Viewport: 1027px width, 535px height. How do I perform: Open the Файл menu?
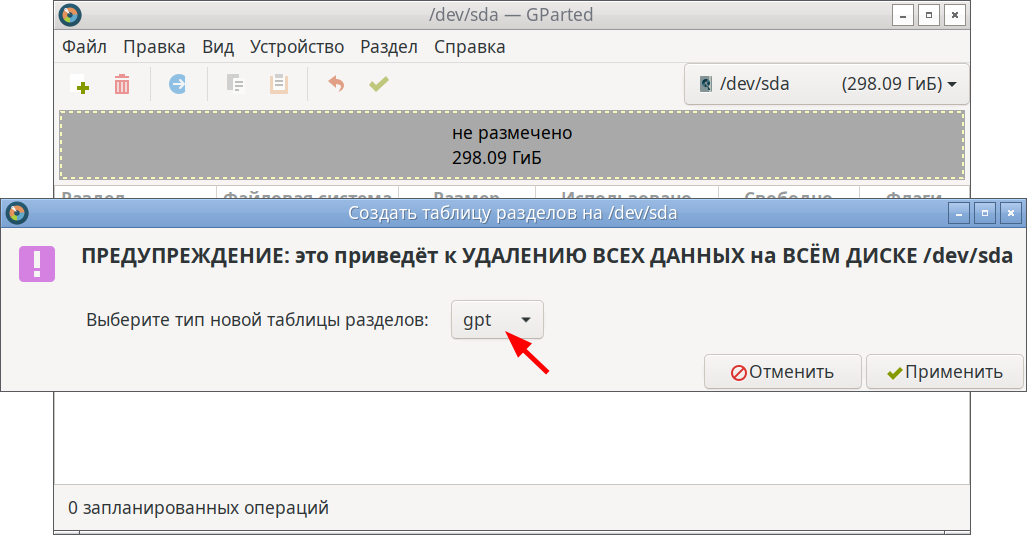pos(84,47)
